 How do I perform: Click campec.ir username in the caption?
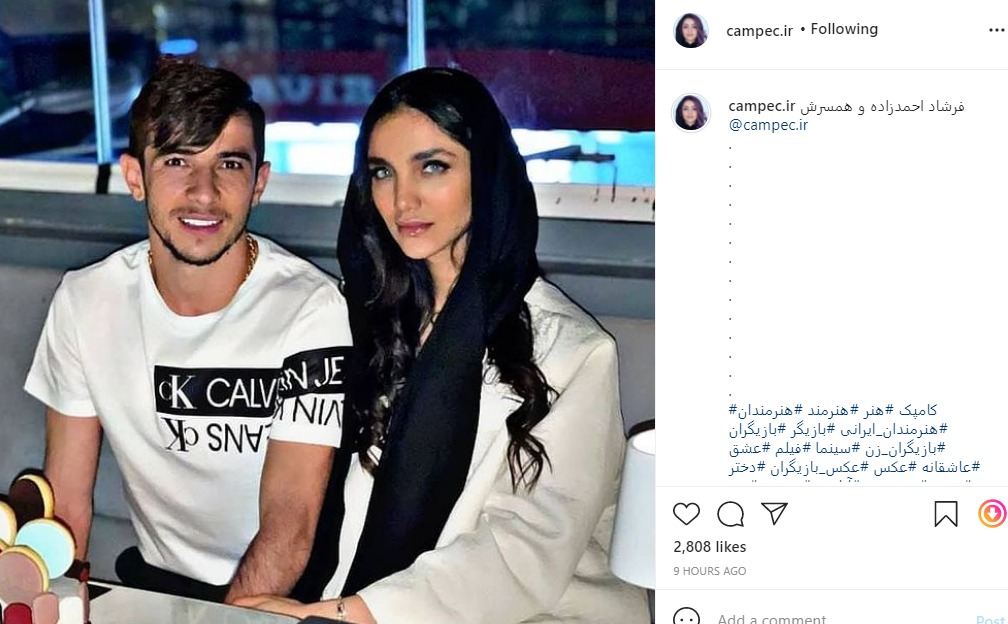[762, 105]
